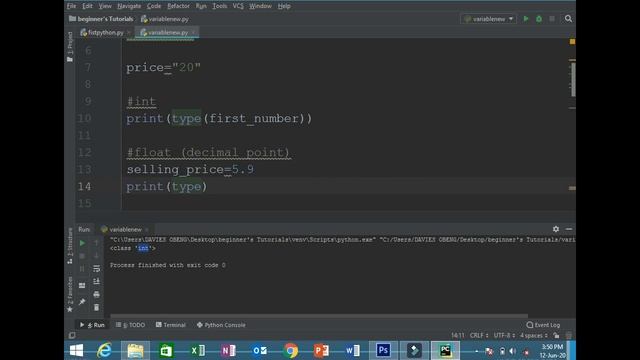Open the Python Console tool window

click(221, 325)
